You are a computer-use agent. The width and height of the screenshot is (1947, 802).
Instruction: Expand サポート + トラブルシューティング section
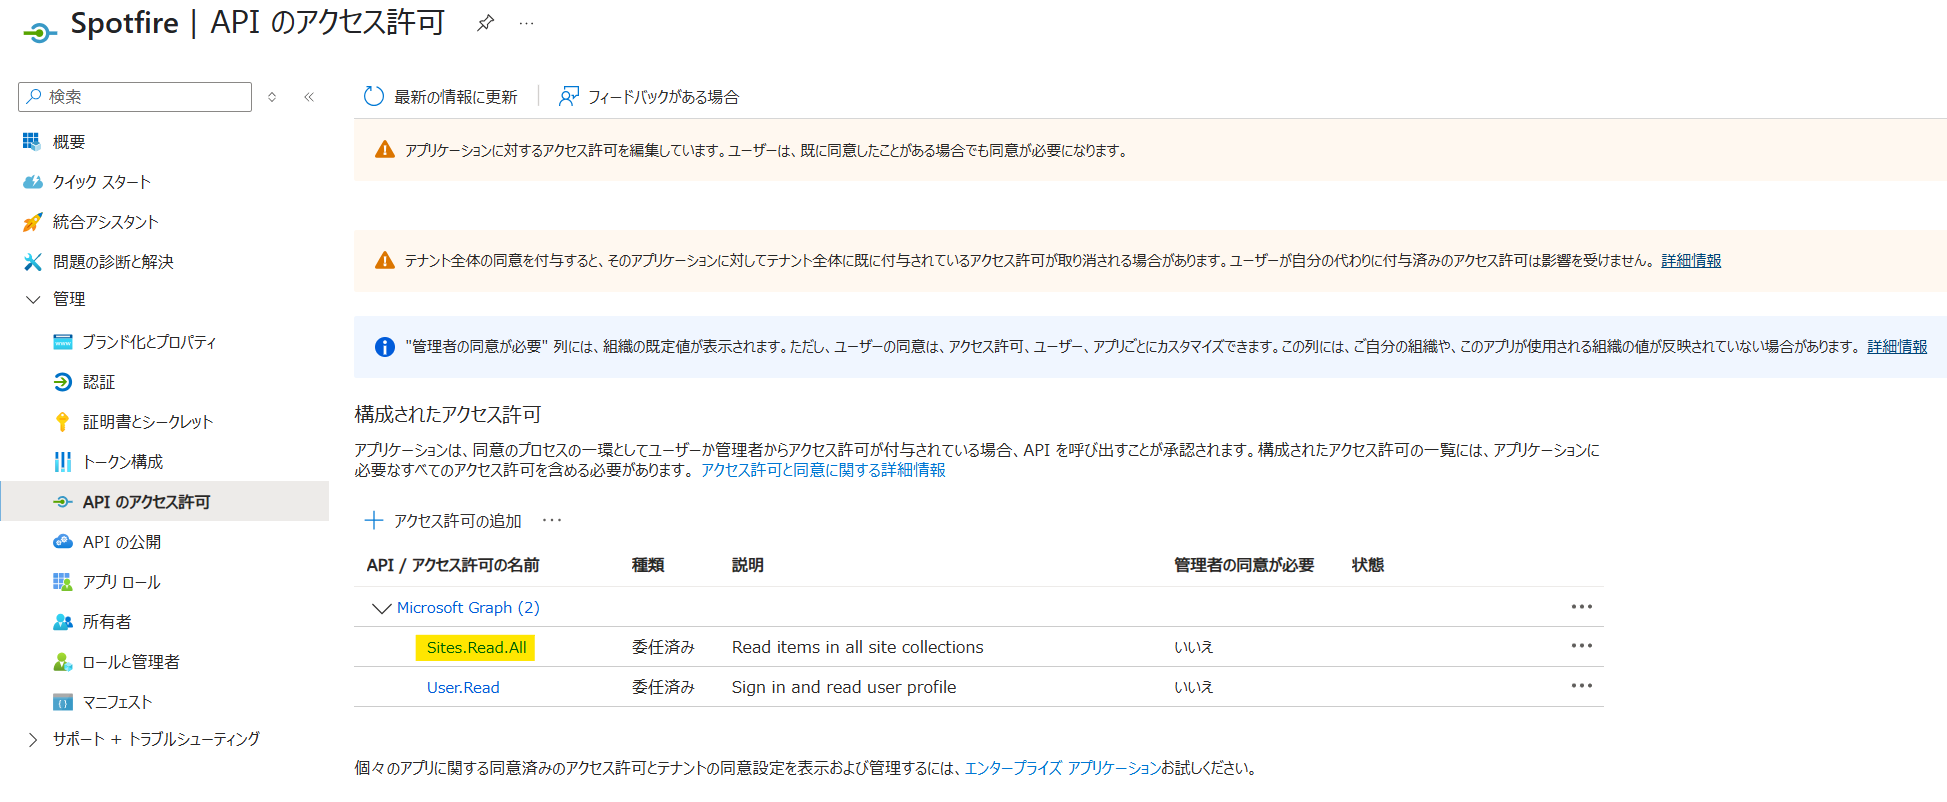click(x=33, y=739)
